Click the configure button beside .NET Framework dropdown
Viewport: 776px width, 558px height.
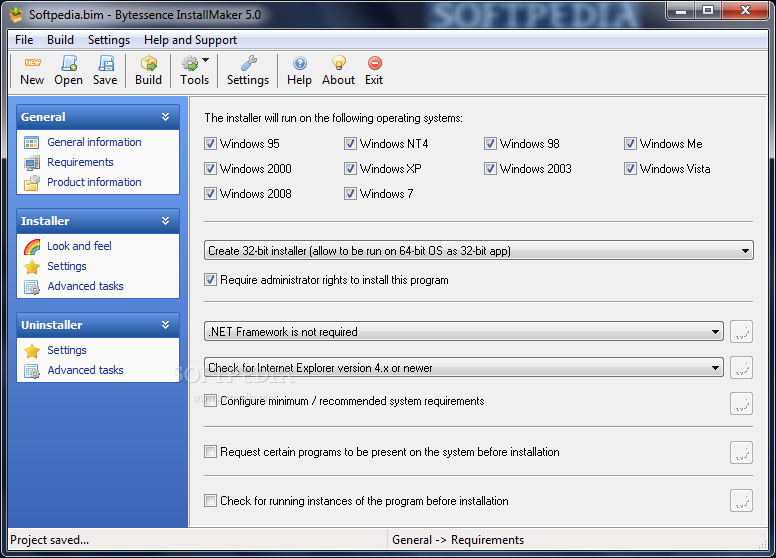point(741,331)
